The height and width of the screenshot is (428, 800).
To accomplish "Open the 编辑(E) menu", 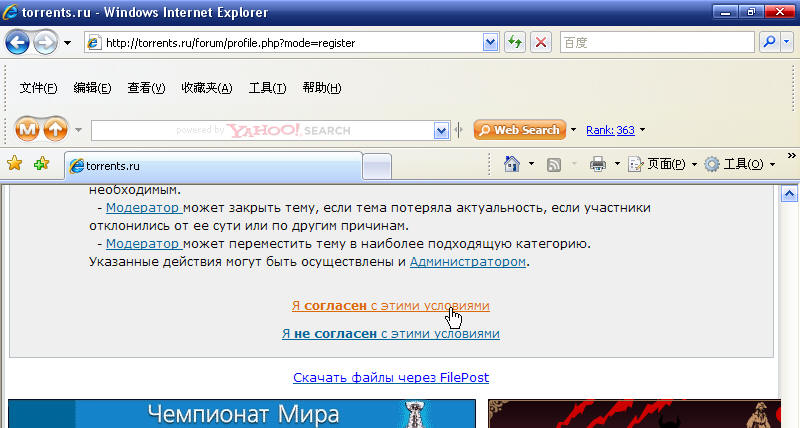I will coord(92,88).
